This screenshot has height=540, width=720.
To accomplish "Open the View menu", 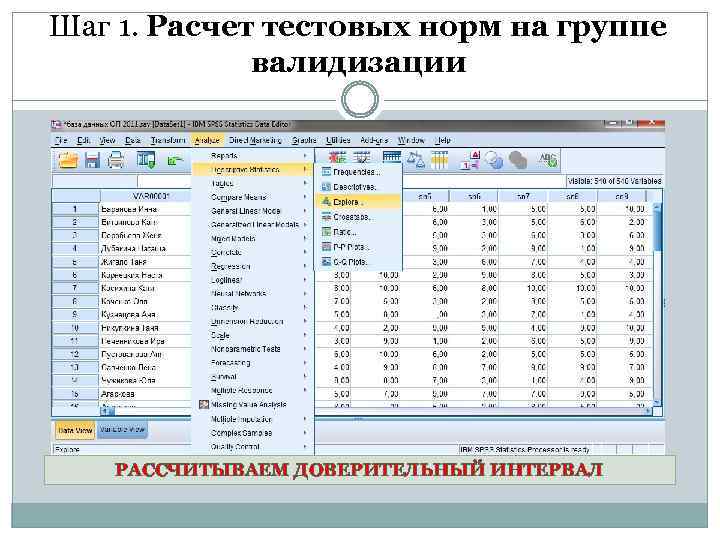I will tap(107, 141).
